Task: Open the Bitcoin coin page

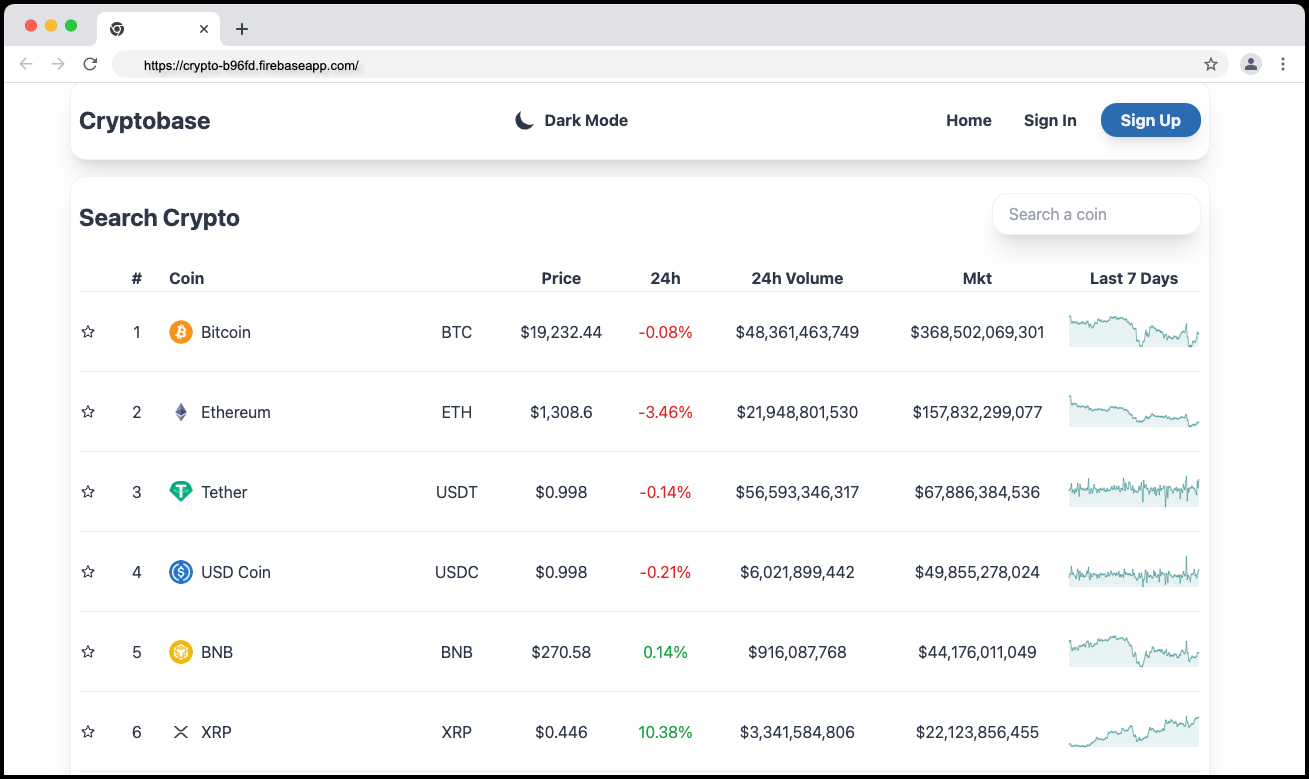Action: (226, 332)
